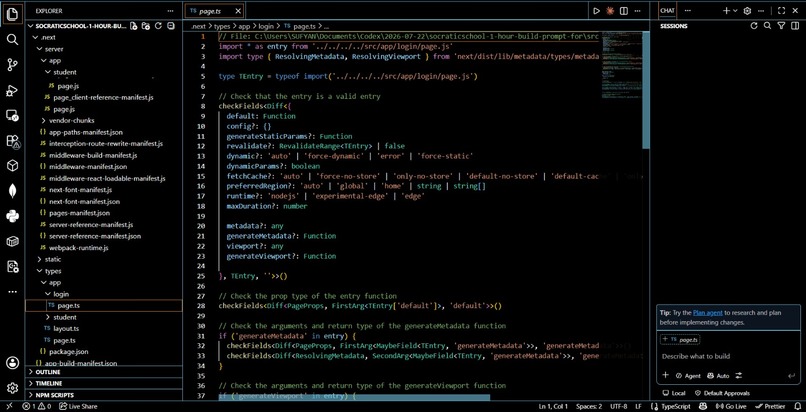The width and height of the screenshot is (806, 412).
Task: Open the Accounts menu icon
Action: pyautogui.click(x=12, y=363)
